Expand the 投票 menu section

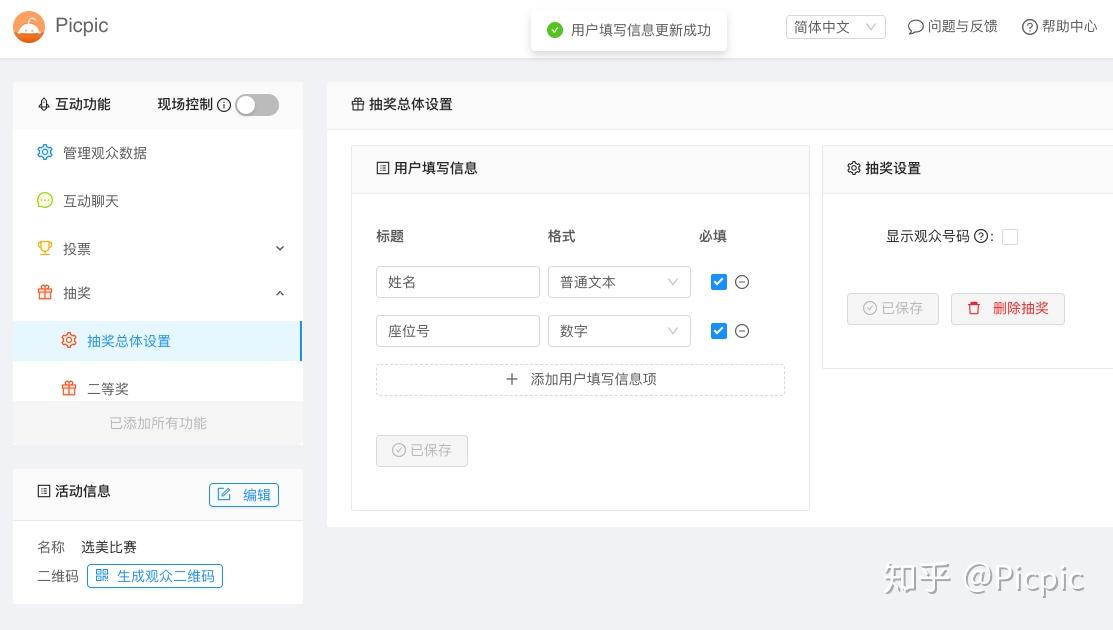[158, 248]
